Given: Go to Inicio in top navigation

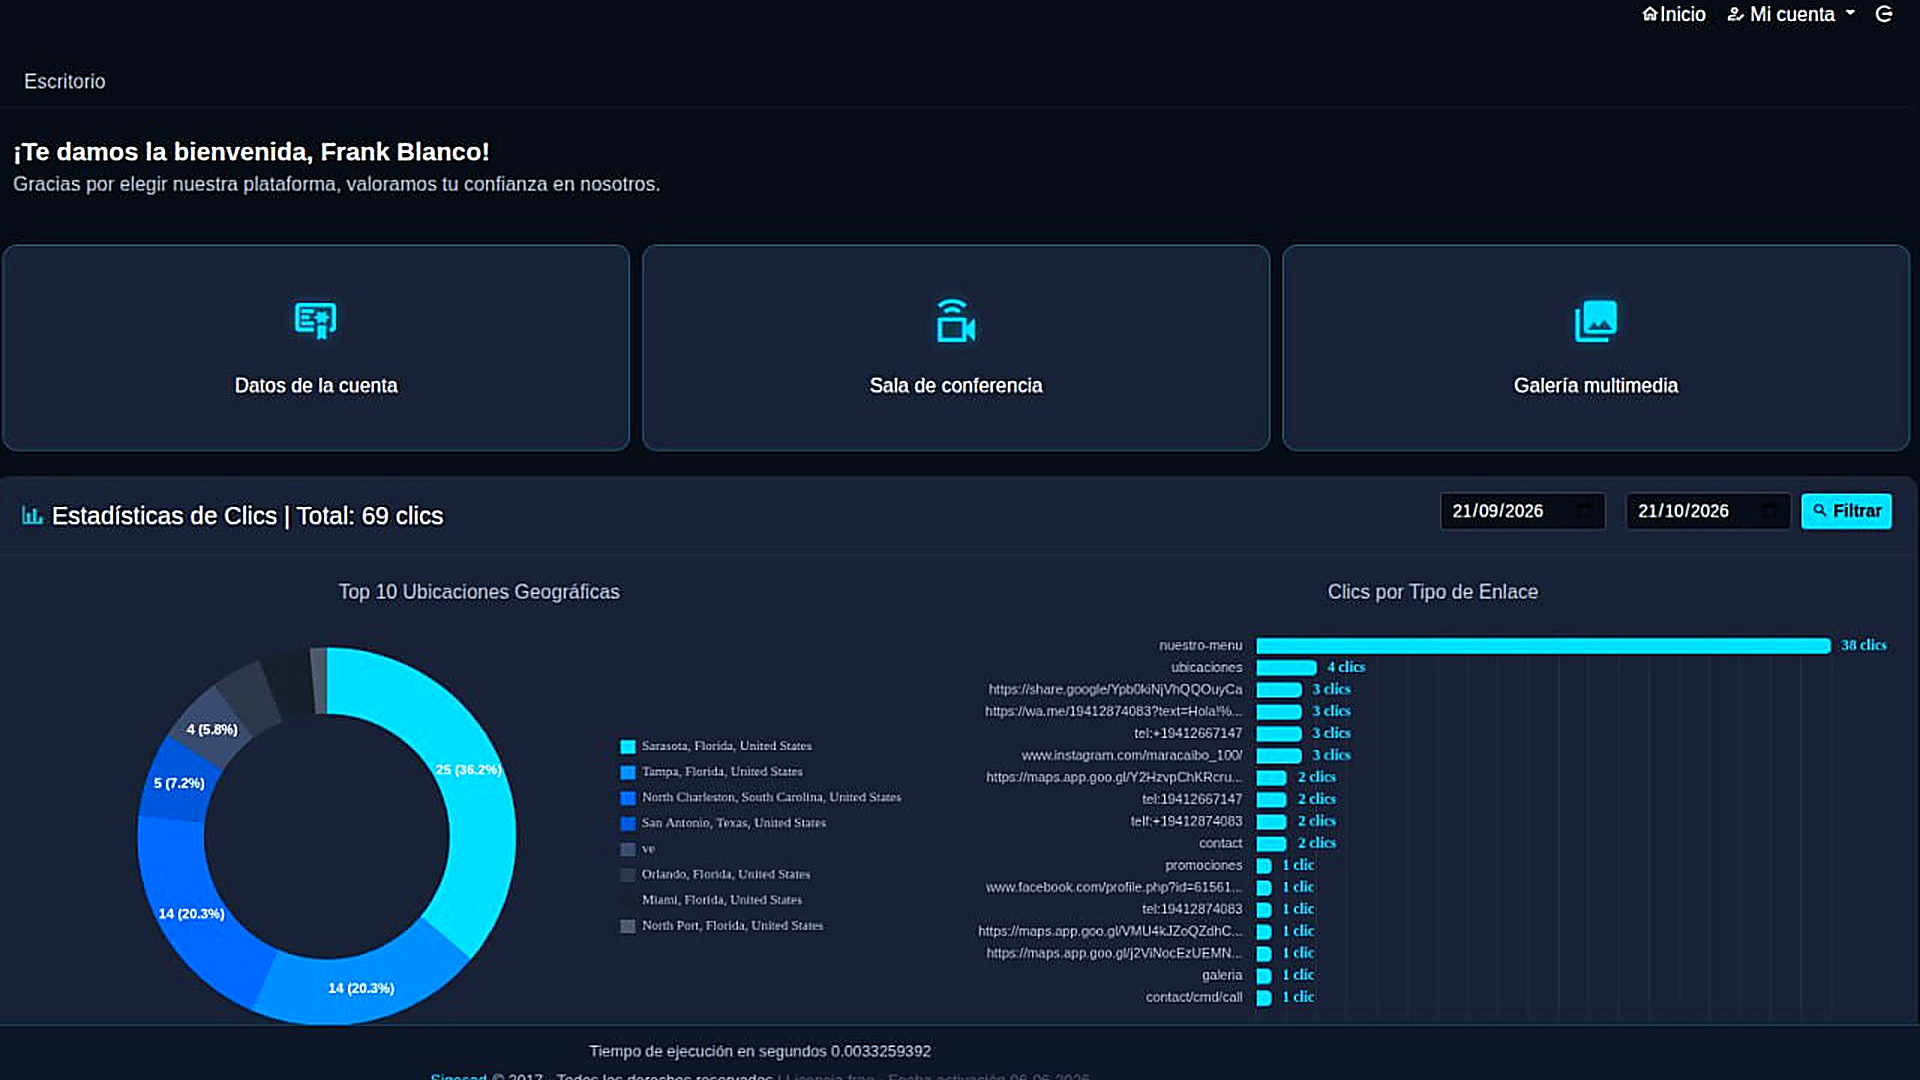Looking at the screenshot, I should [1674, 14].
